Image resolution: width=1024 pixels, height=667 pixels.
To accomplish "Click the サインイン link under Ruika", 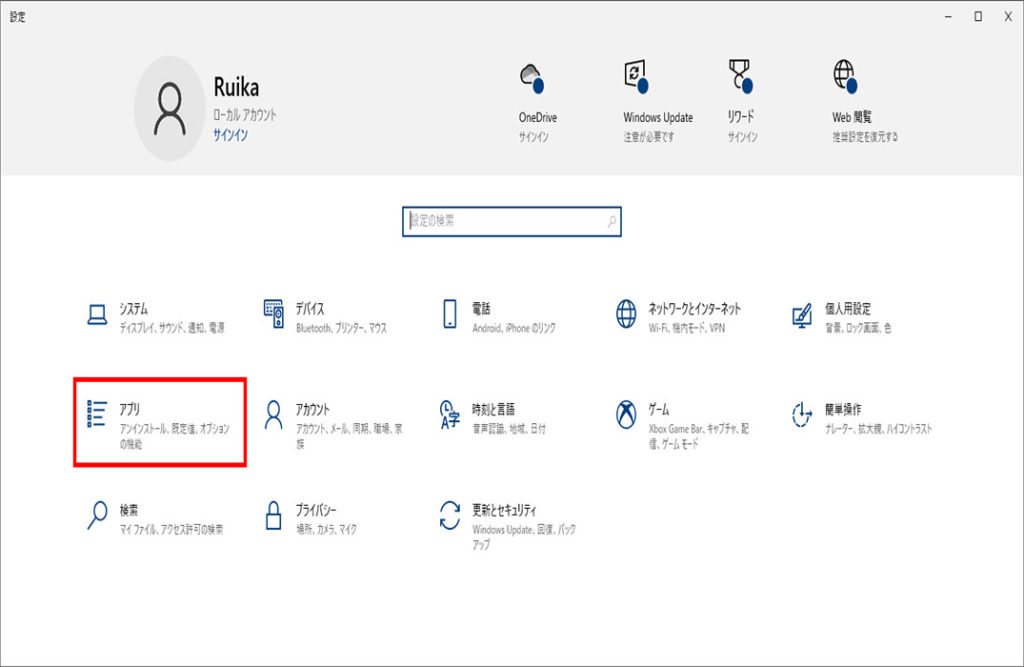I will click(230, 134).
